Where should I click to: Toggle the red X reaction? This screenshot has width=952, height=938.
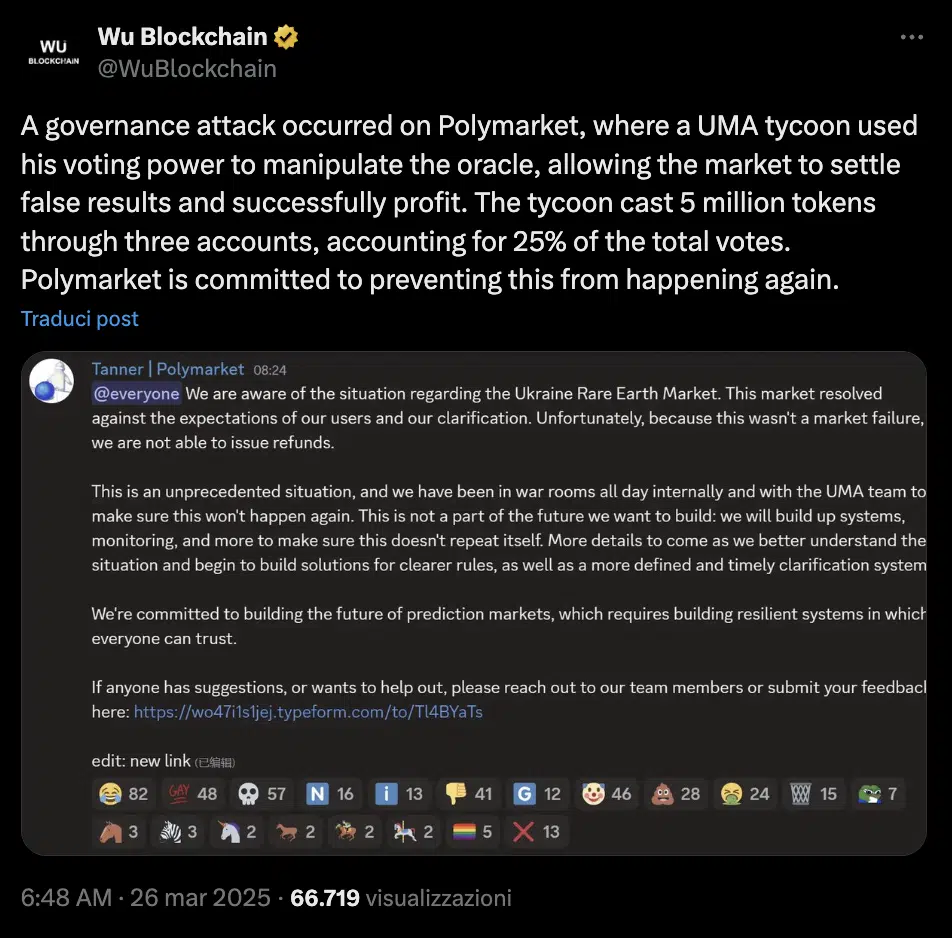(x=537, y=831)
